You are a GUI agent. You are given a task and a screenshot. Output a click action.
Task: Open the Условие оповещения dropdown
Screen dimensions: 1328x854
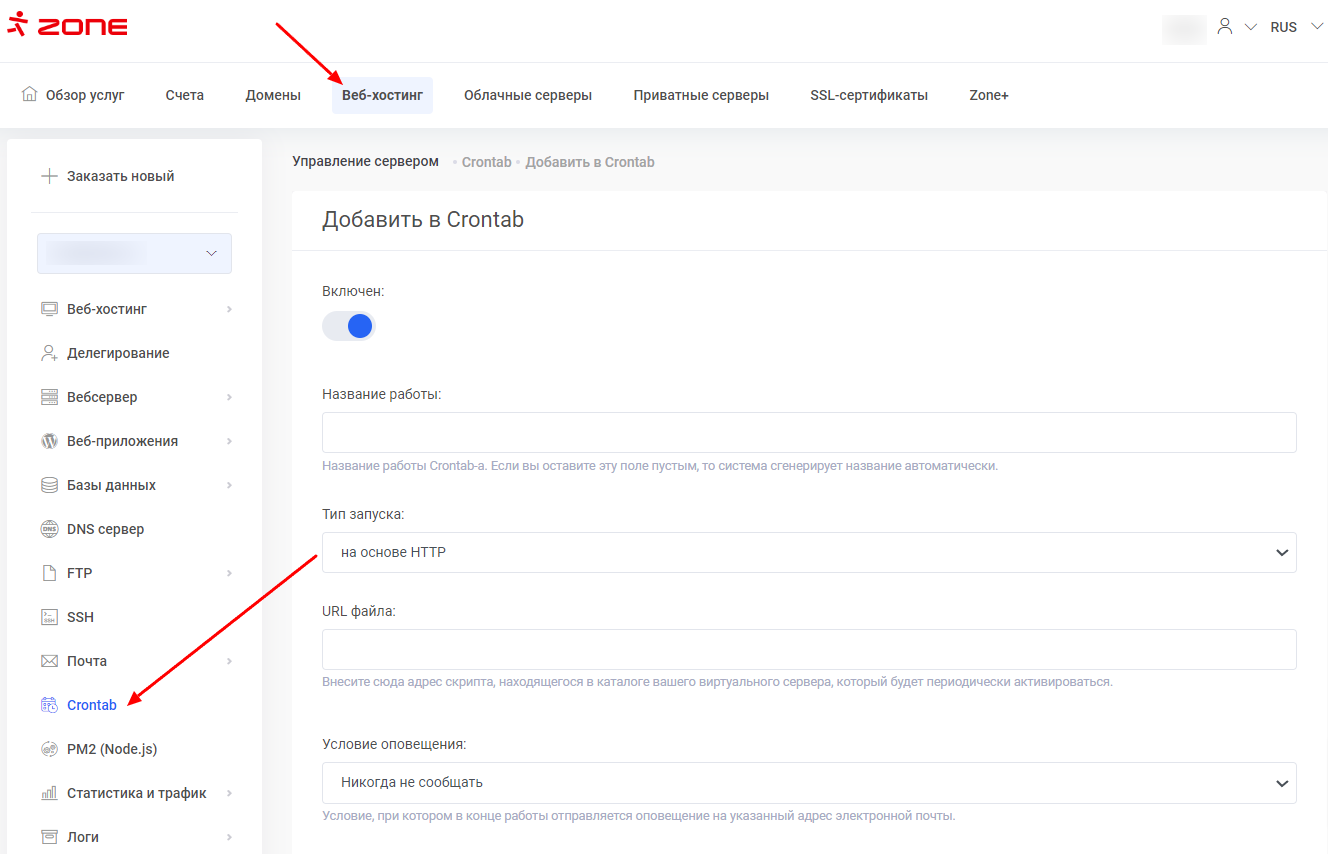click(x=808, y=782)
